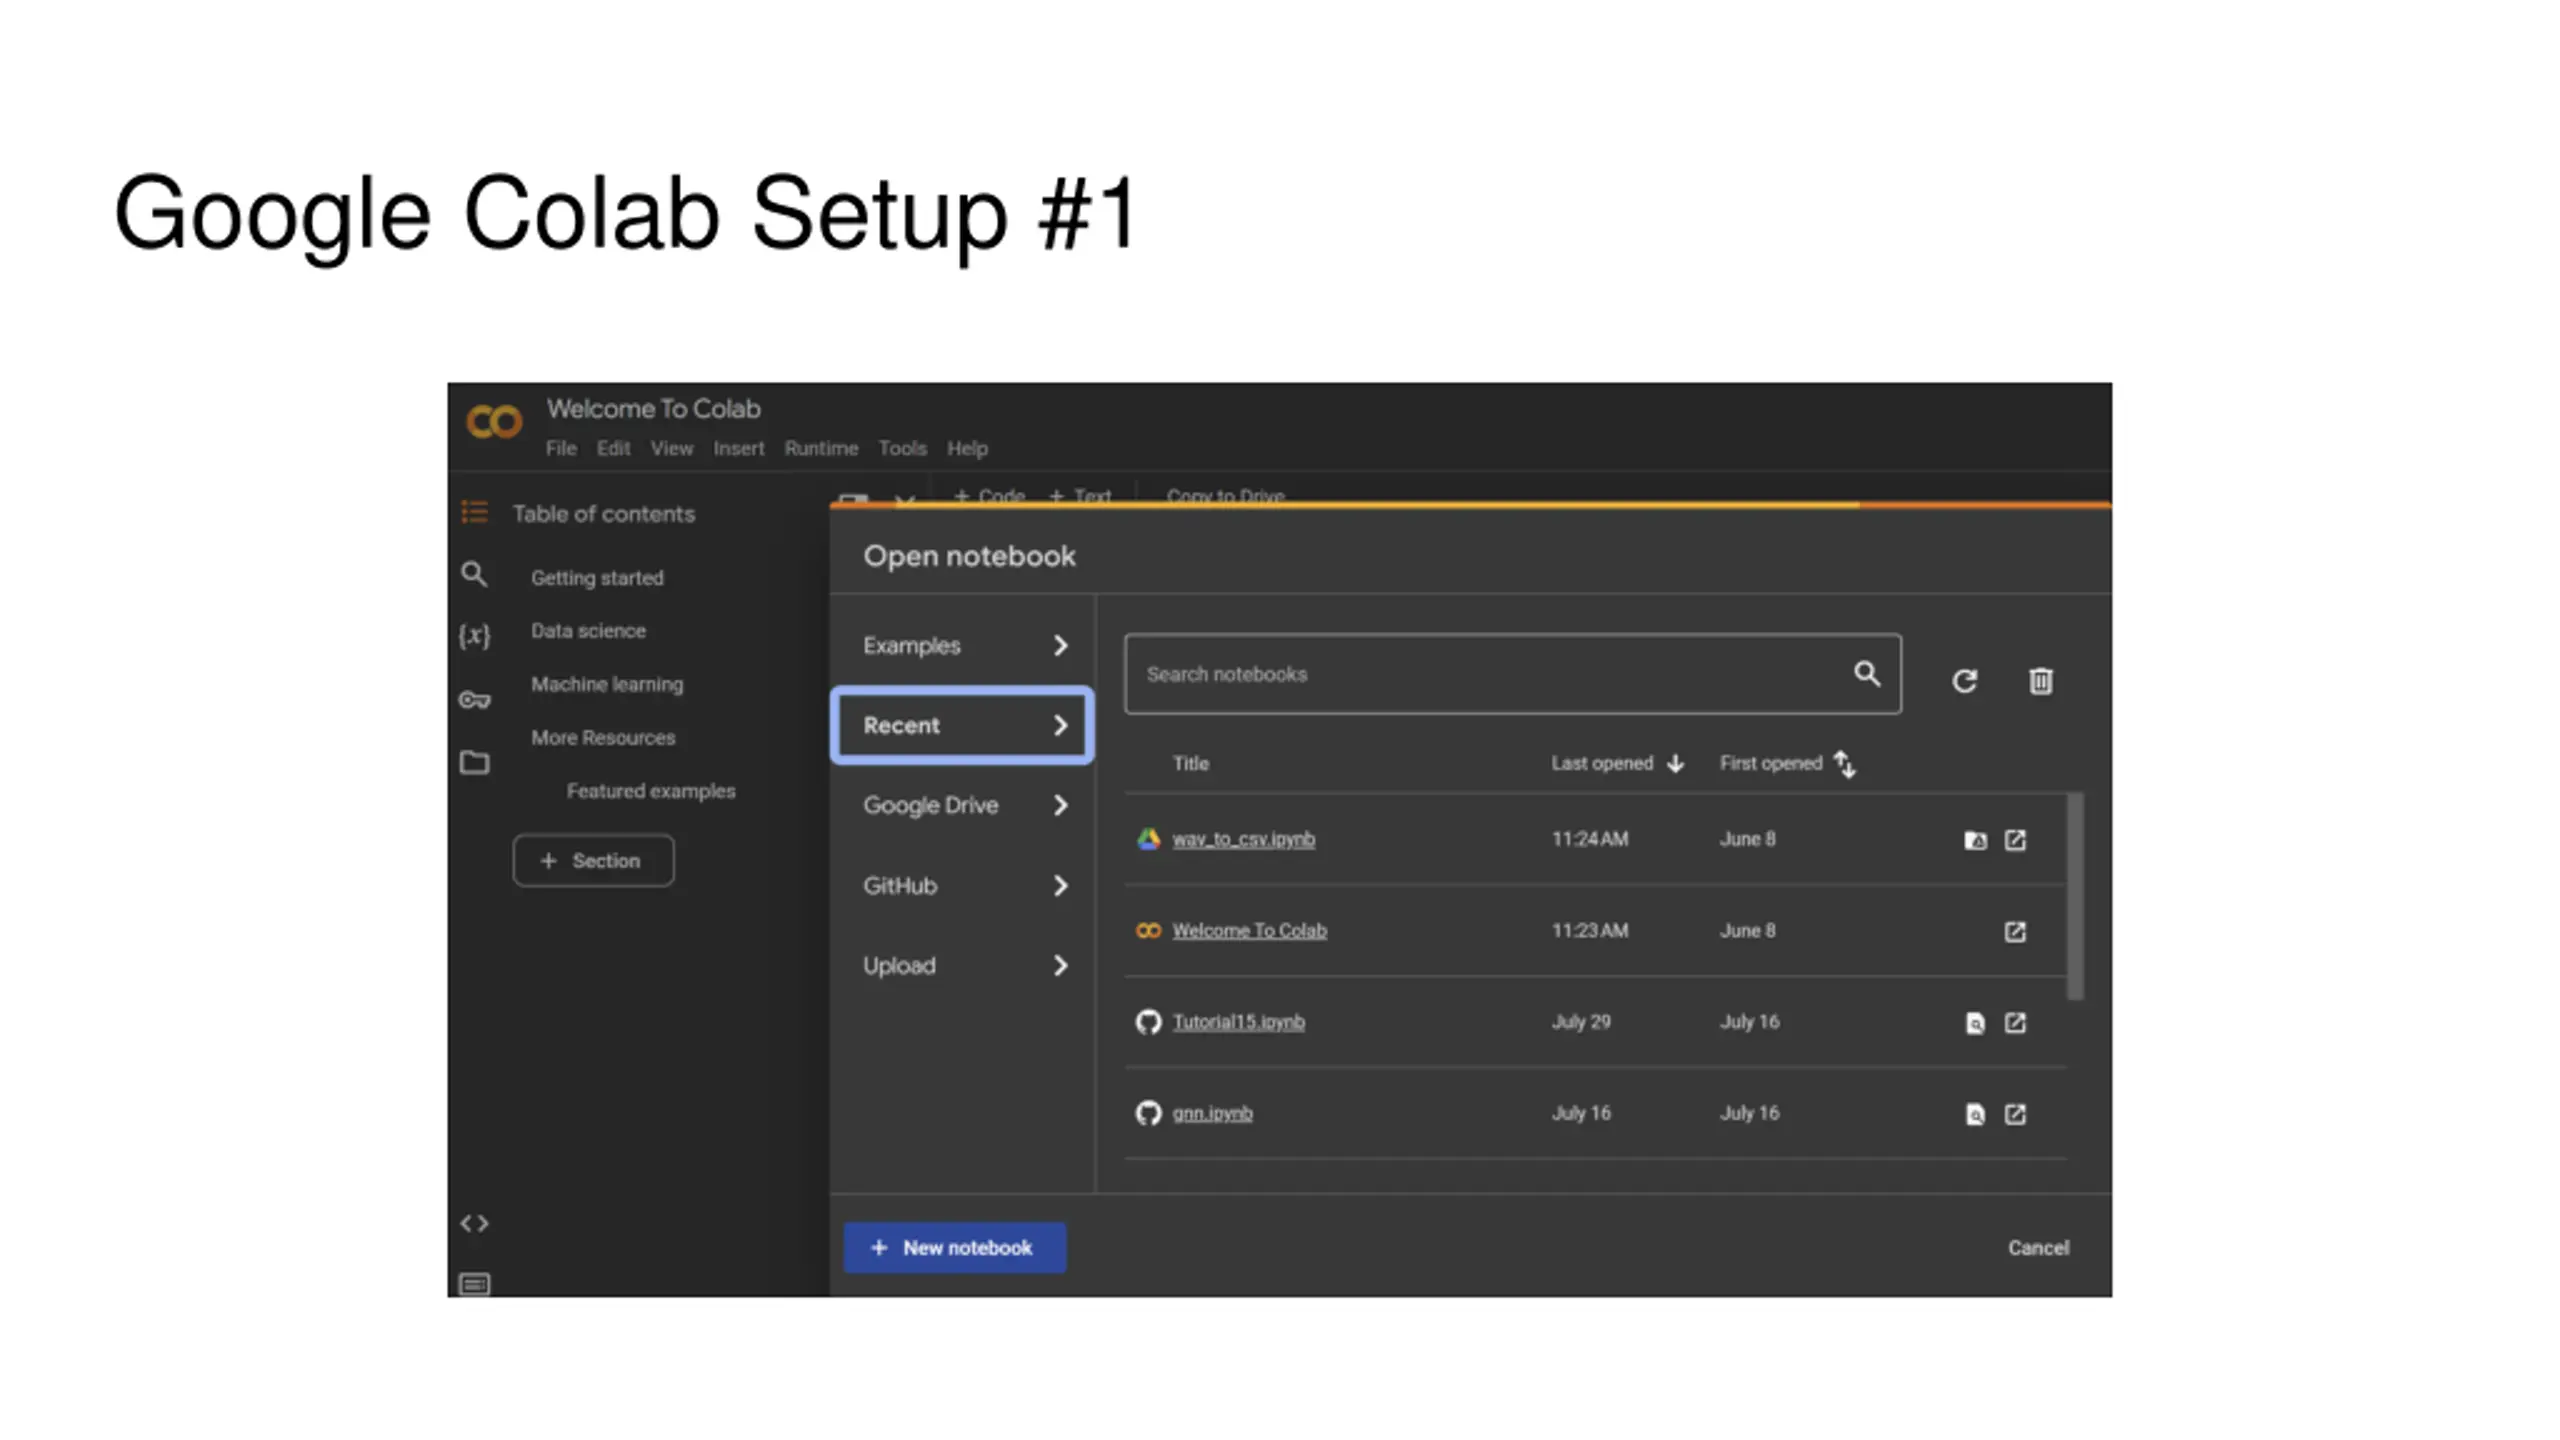
Task: Open the wav_to_csv.ipynb link
Action: point(1243,840)
